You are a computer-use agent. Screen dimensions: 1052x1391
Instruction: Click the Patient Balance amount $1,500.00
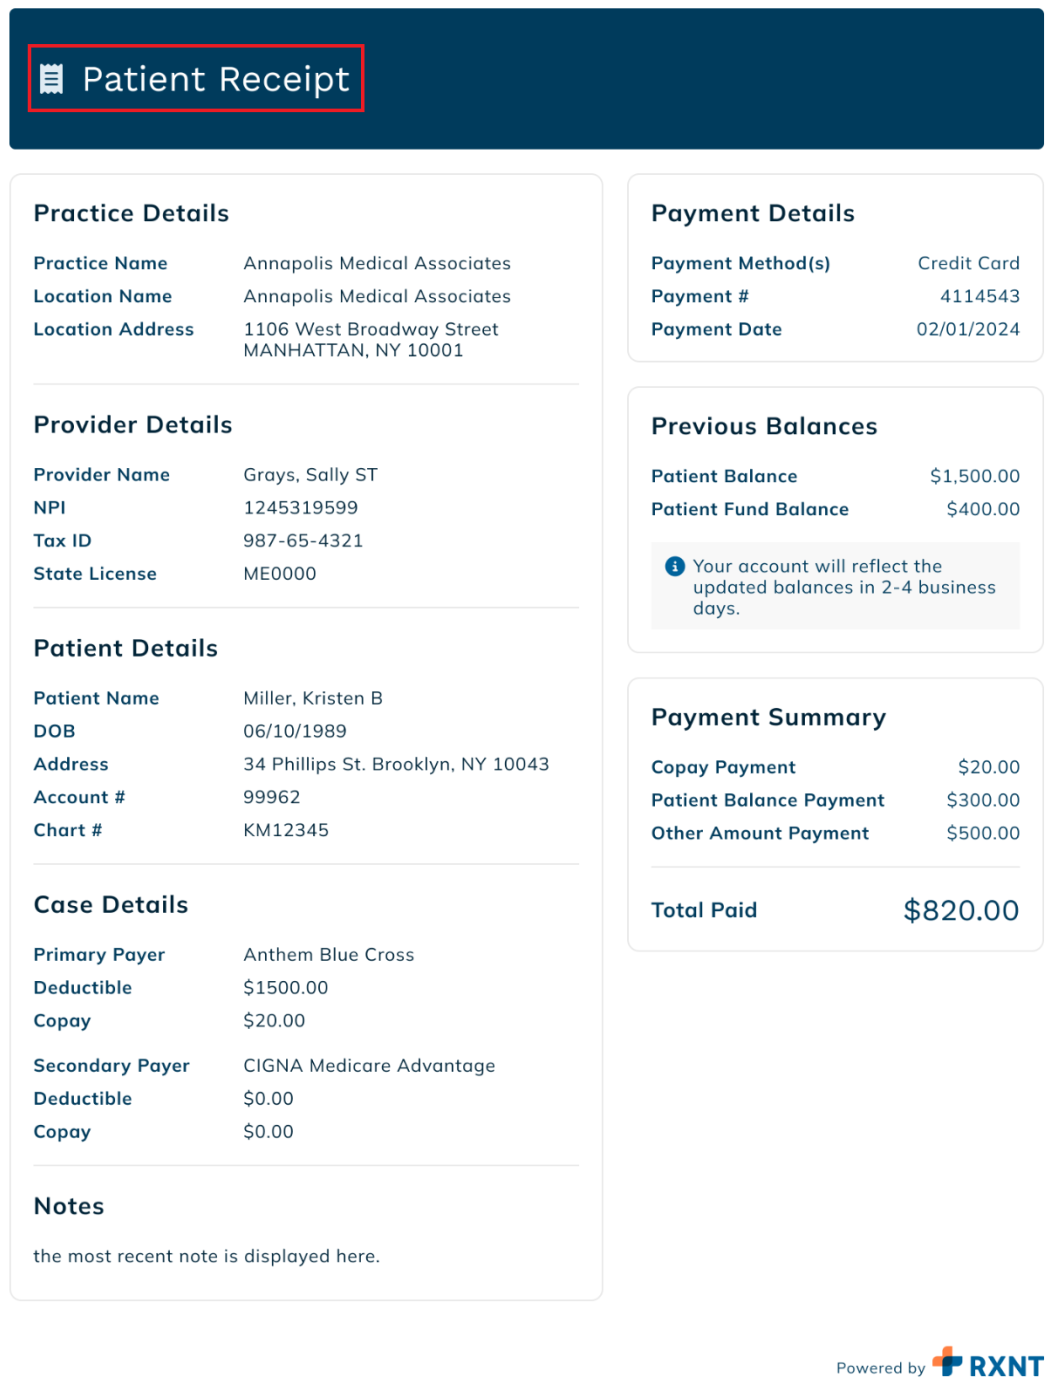point(975,476)
